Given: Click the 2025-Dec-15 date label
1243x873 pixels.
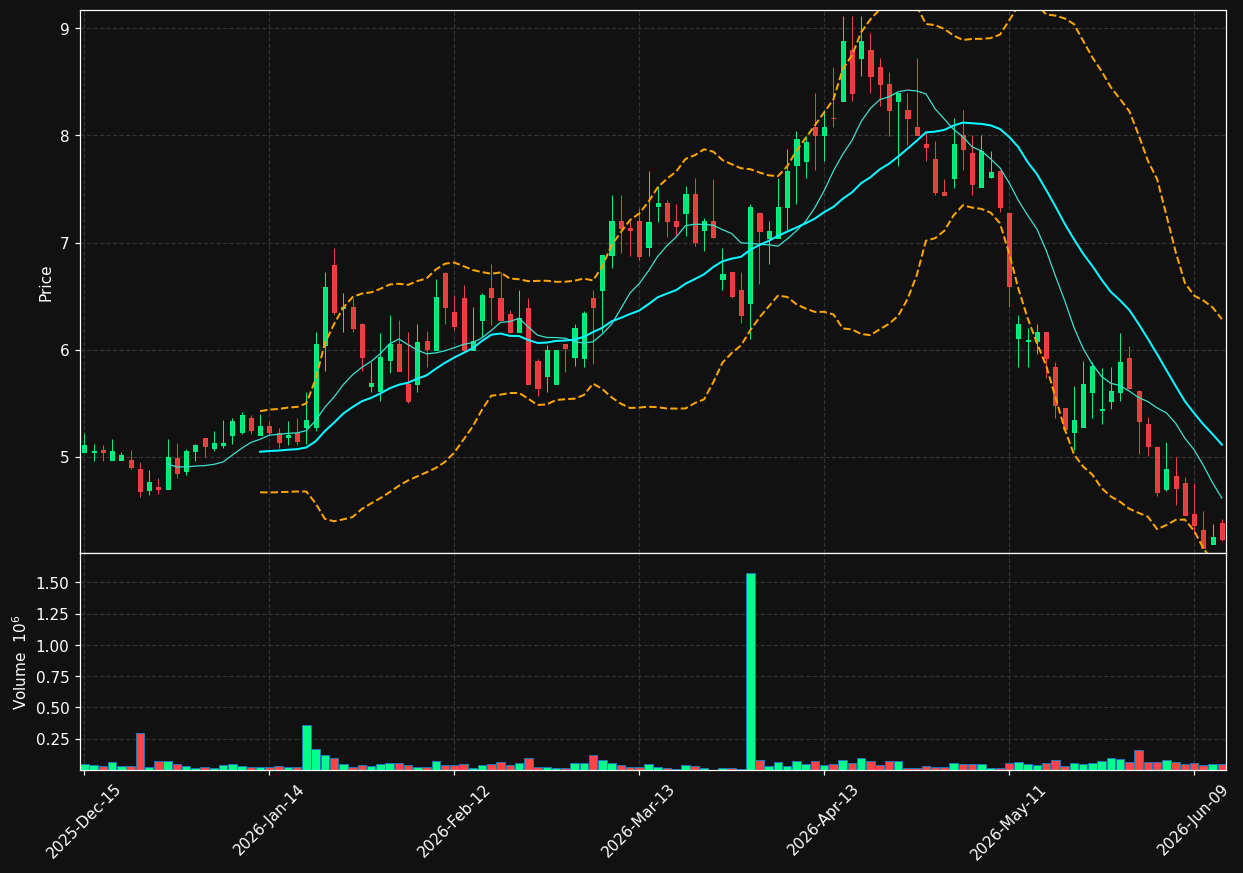Looking at the screenshot, I should pos(83,821).
